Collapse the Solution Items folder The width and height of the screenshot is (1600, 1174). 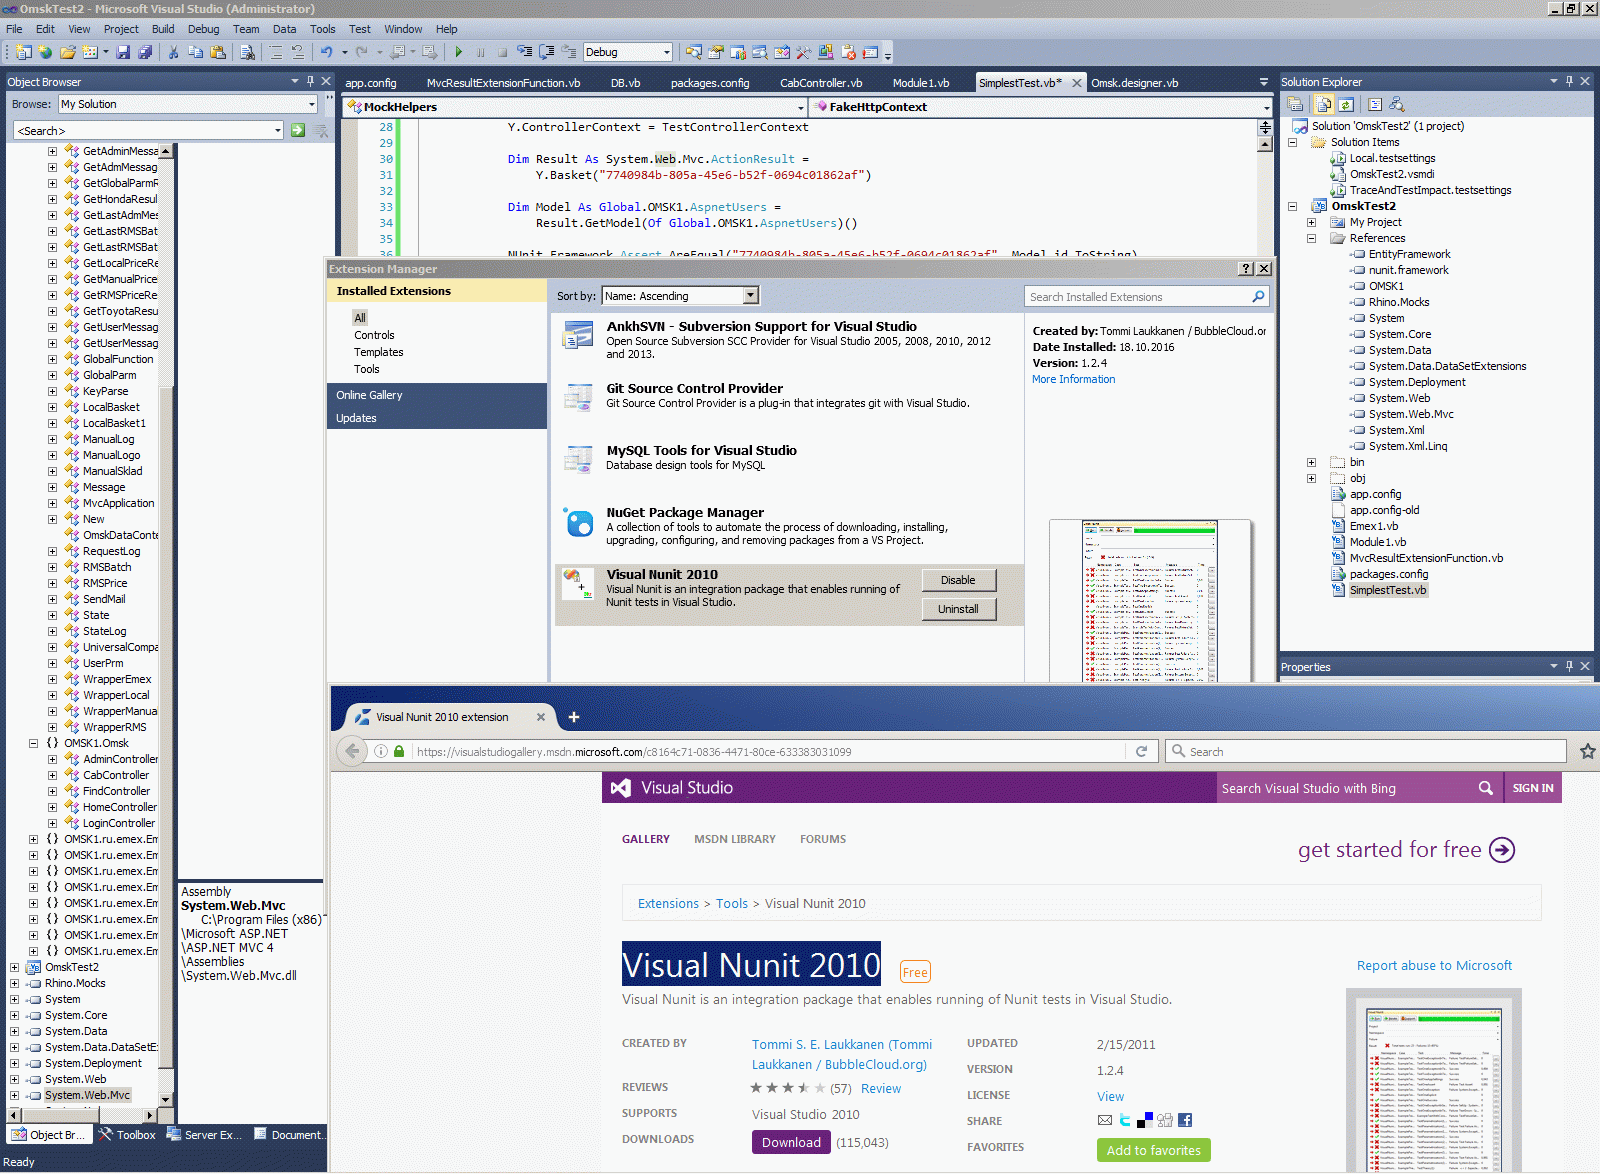[x=1292, y=142]
